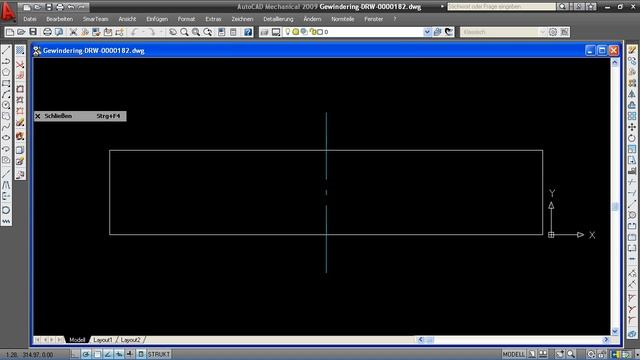
Task: Open the AutoCAD application menu logo
Action: point(7,11)
